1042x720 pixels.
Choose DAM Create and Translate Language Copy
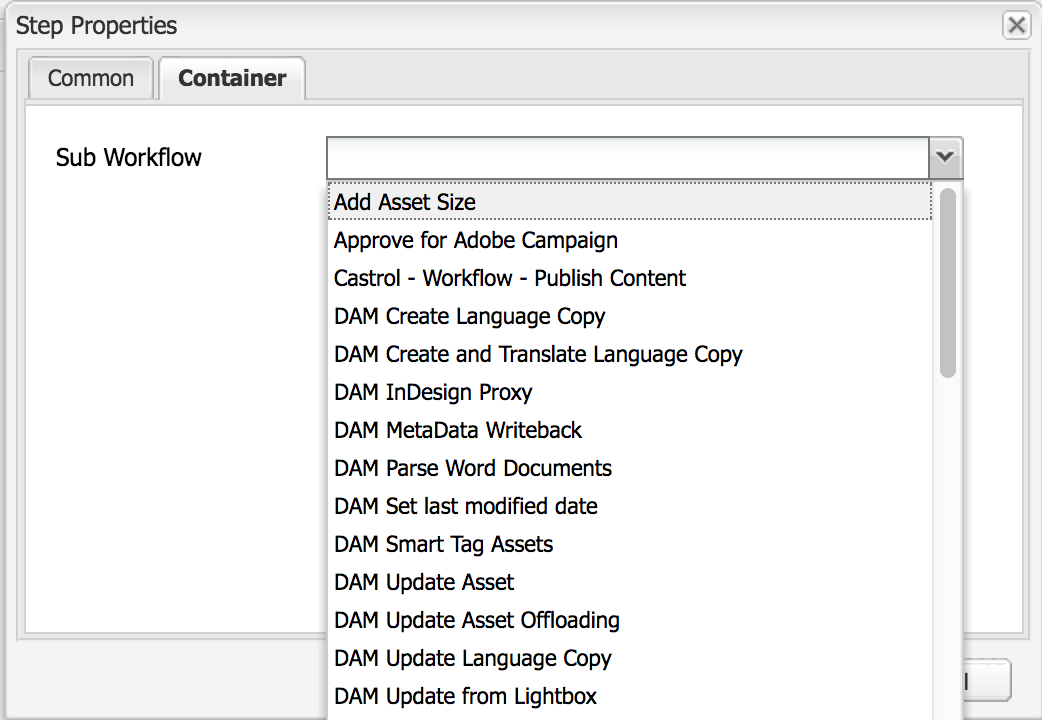point(629,354)
